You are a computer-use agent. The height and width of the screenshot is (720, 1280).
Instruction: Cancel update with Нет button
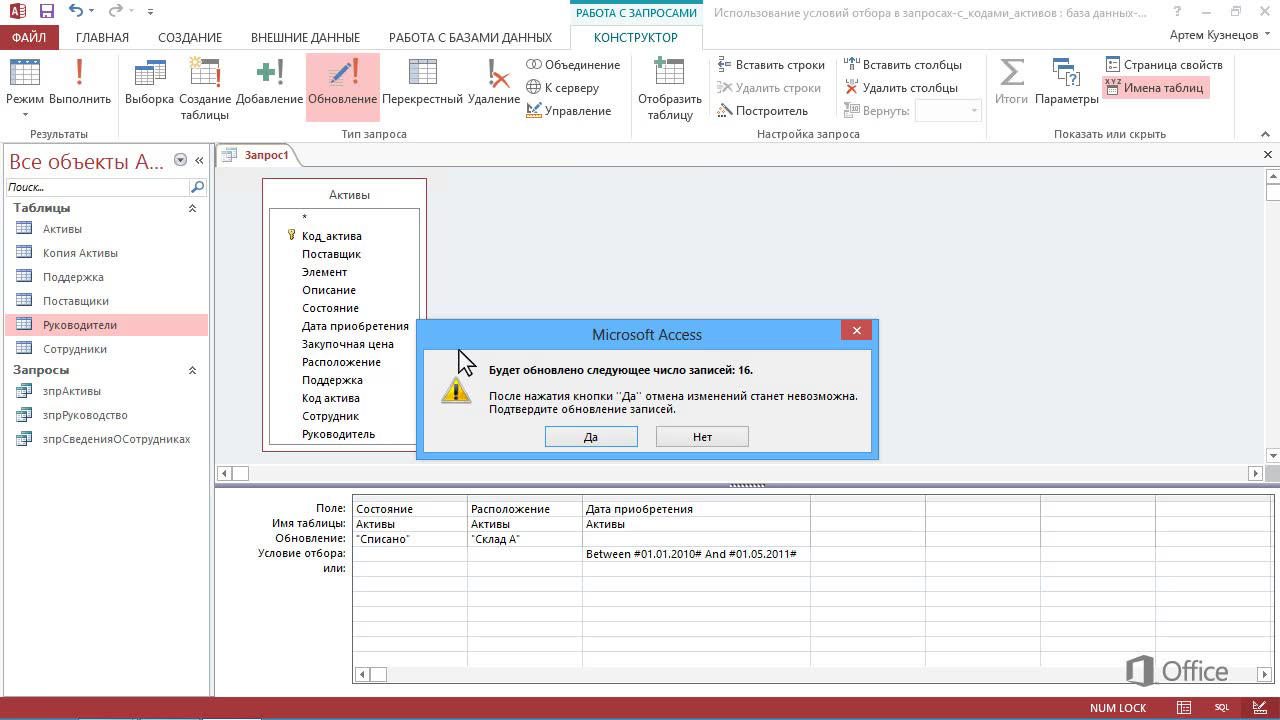(702, 437)
